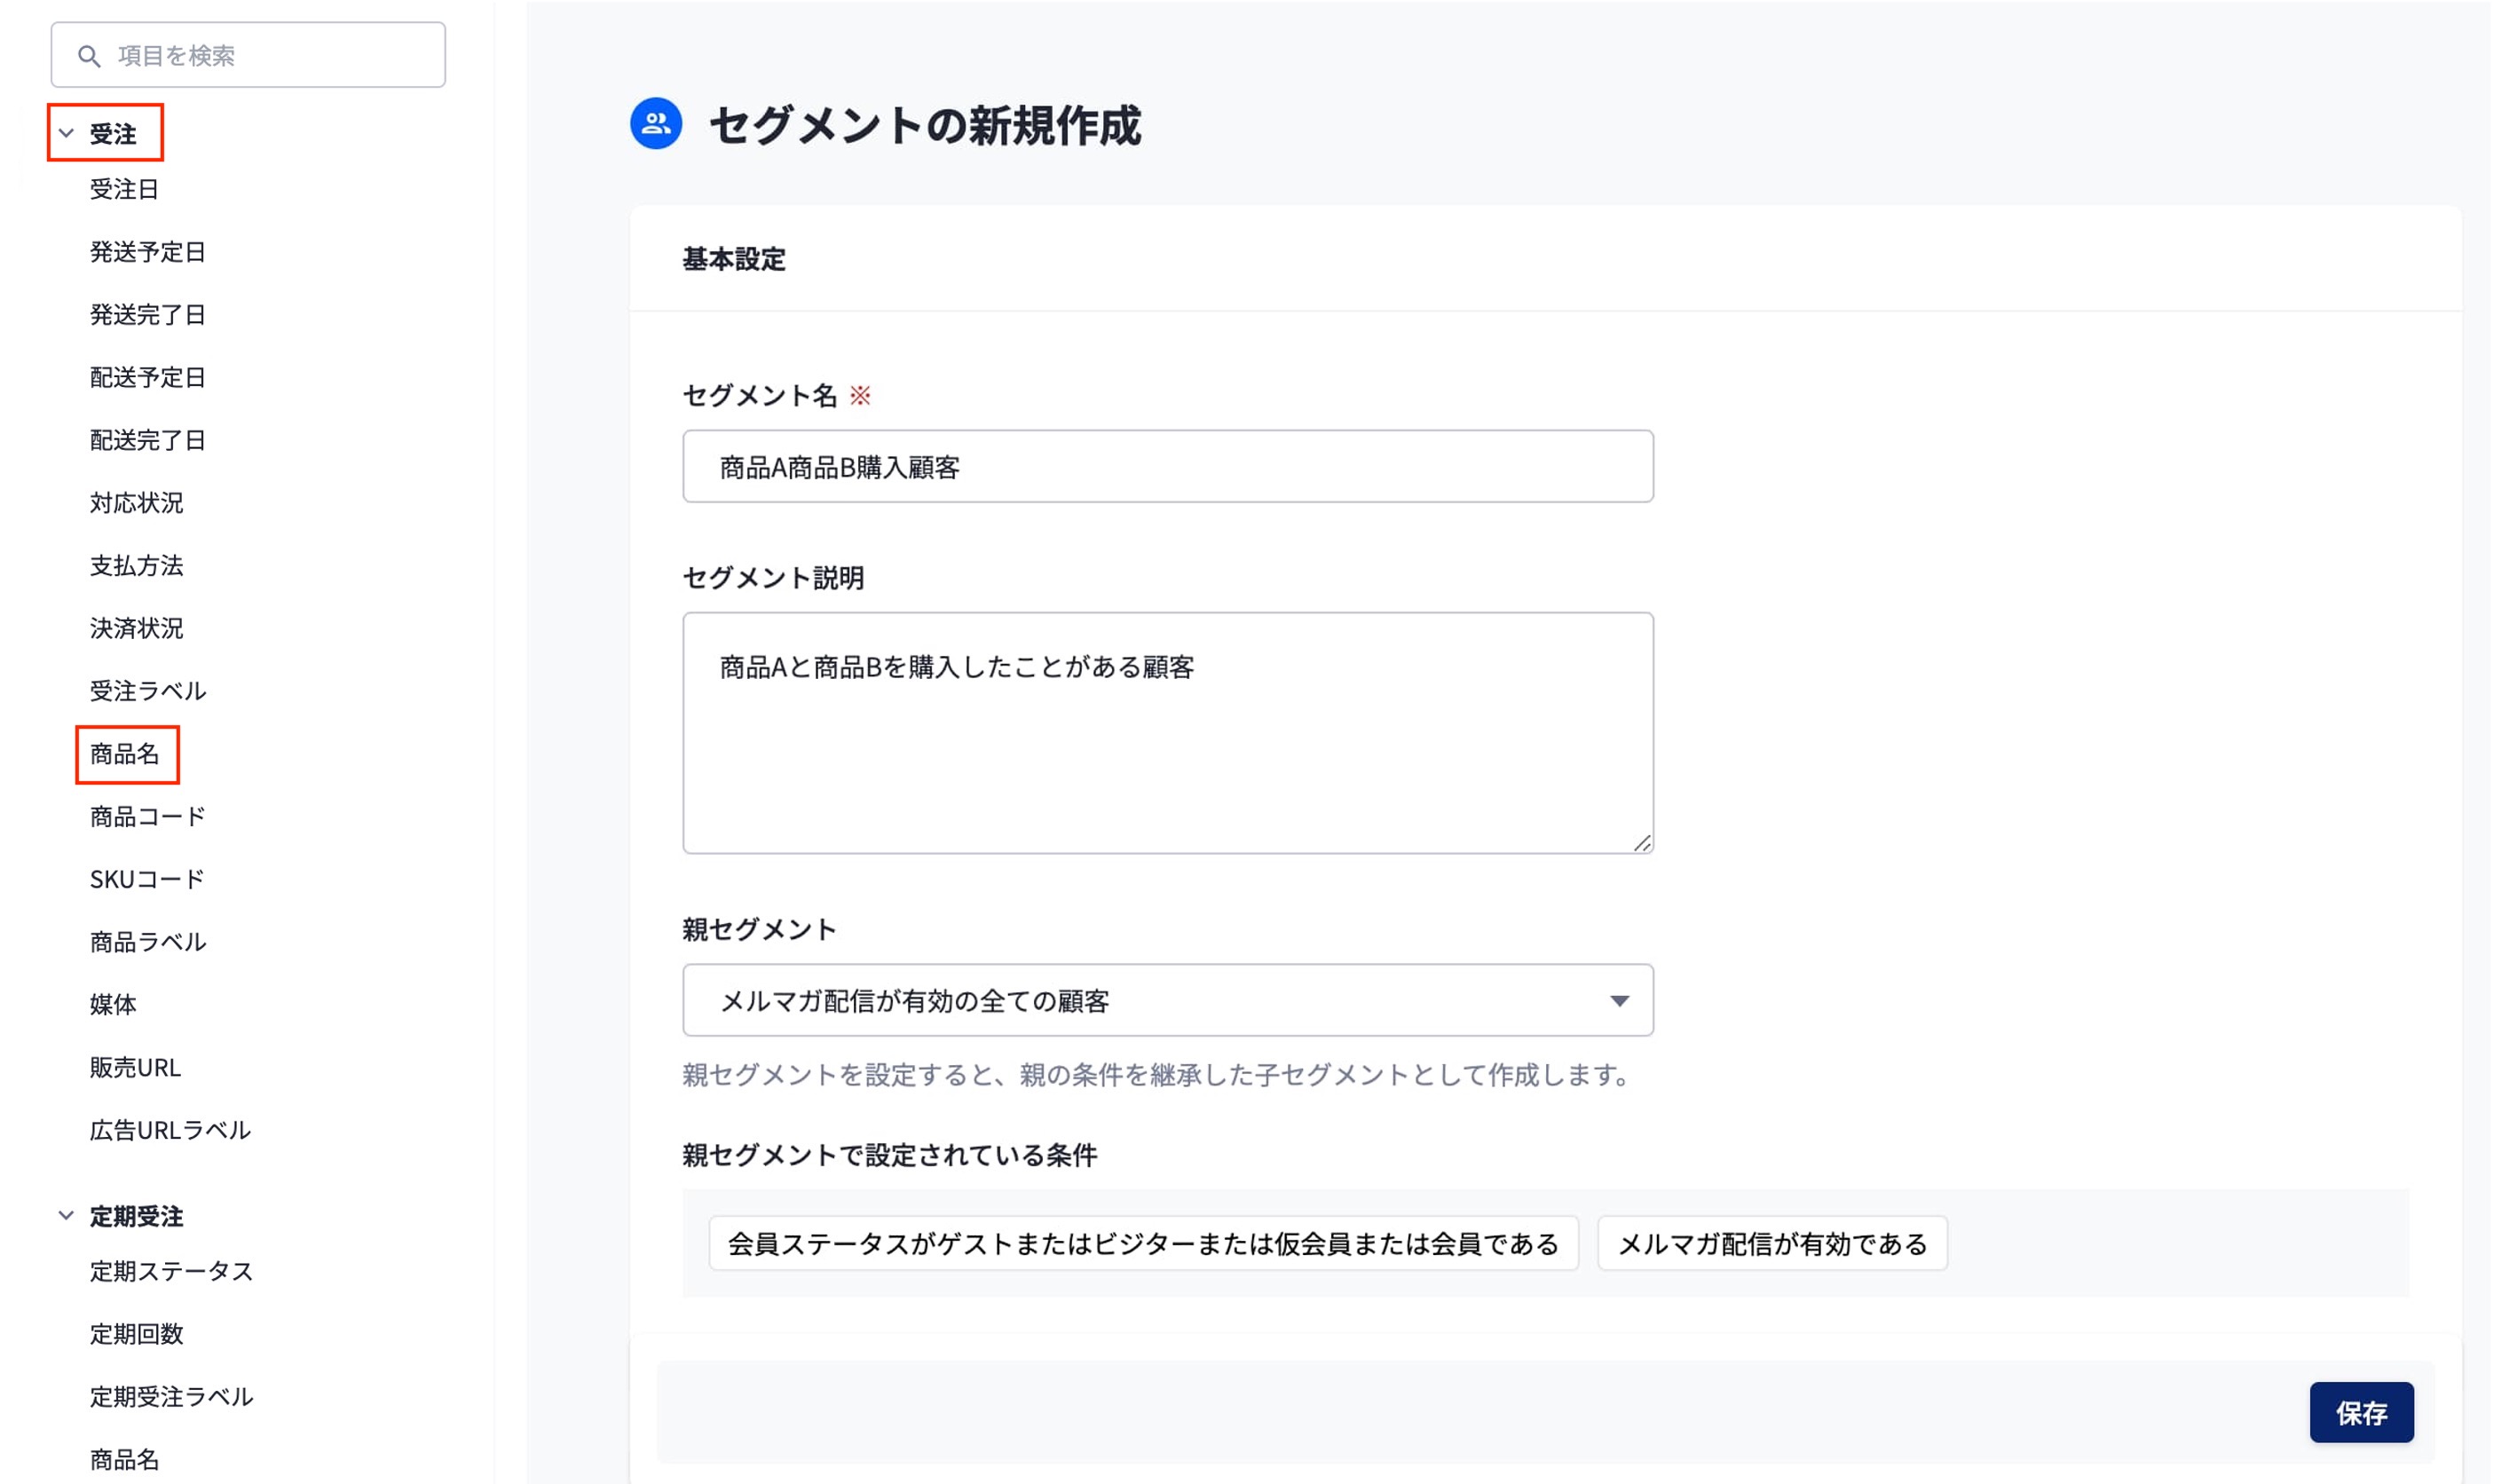This screenshot has width=2493, height=1484.
Task: Select the 商品コード sidebar item
Action: (148, 817)
